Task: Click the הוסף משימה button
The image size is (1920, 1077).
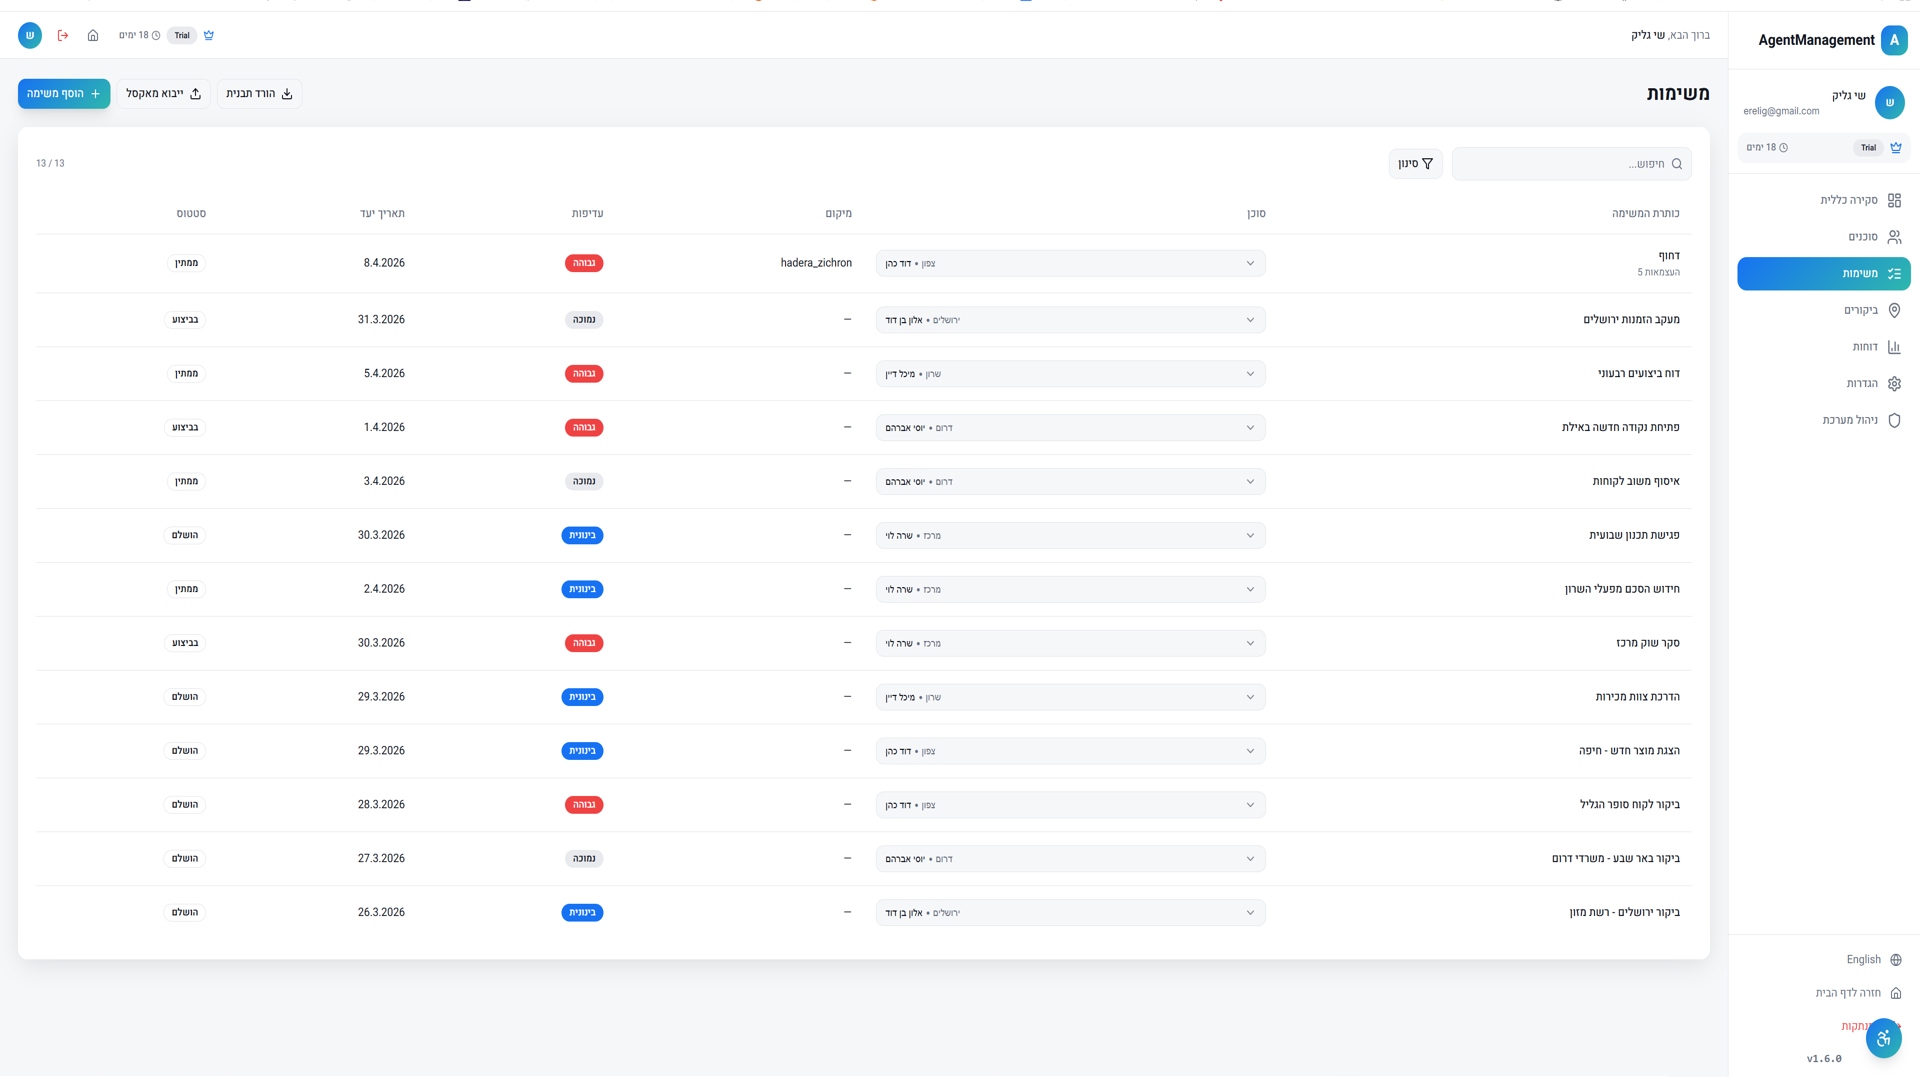Action: (64, 94)
